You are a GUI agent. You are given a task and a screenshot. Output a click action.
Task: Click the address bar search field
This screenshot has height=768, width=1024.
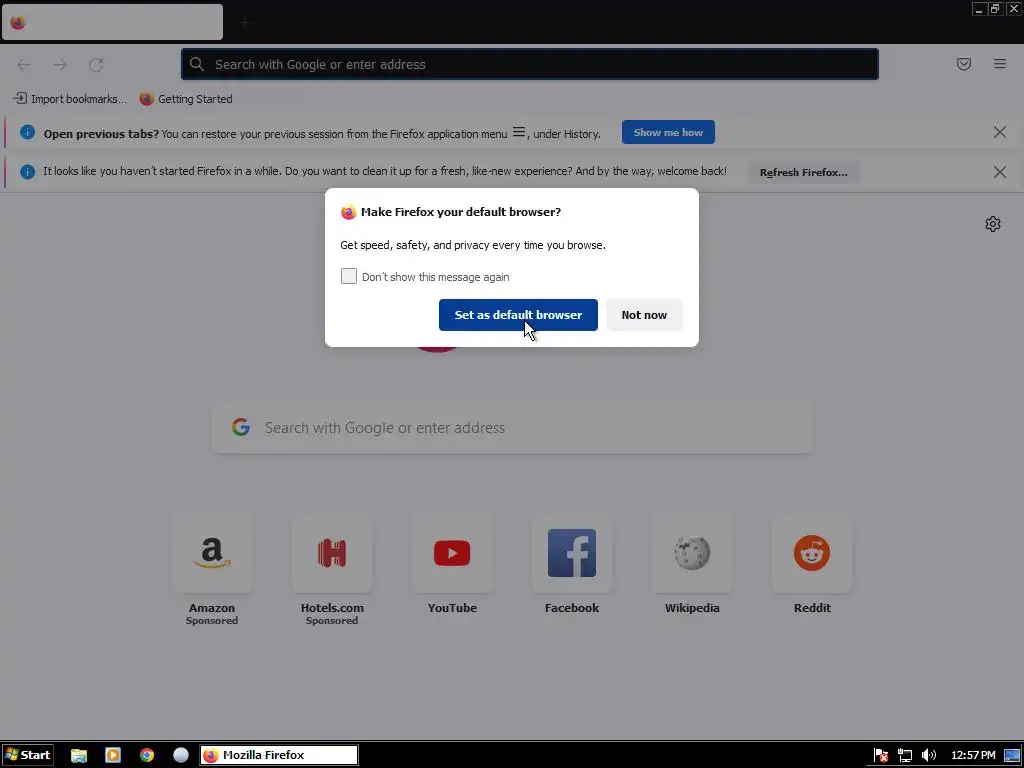pos(530,64)
